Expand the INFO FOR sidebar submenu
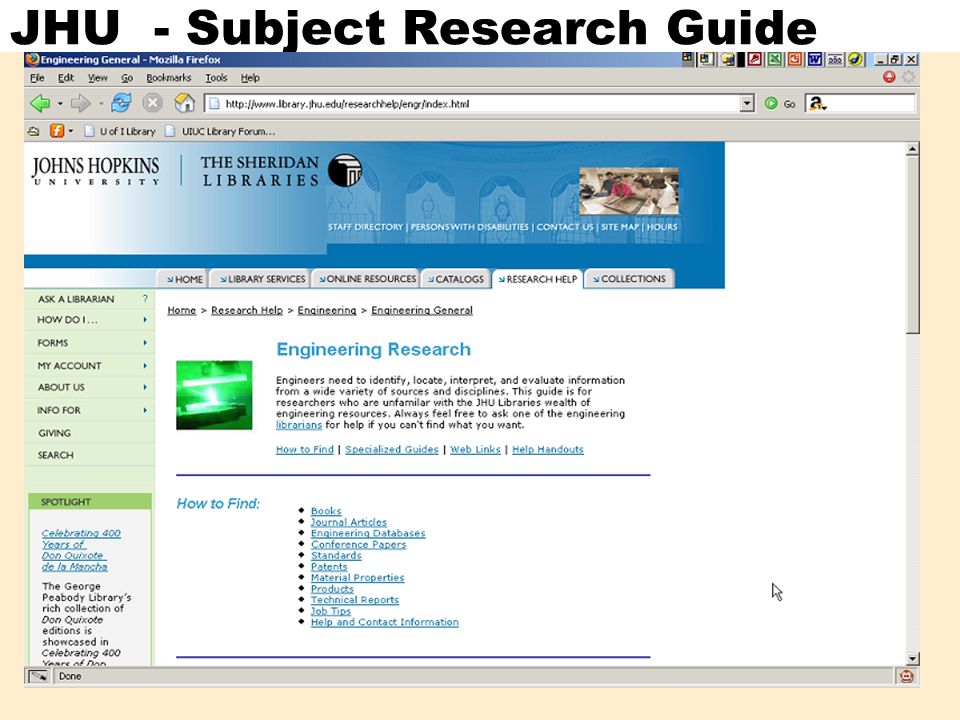Screen dimensions: 960x720 coord(145,410)
